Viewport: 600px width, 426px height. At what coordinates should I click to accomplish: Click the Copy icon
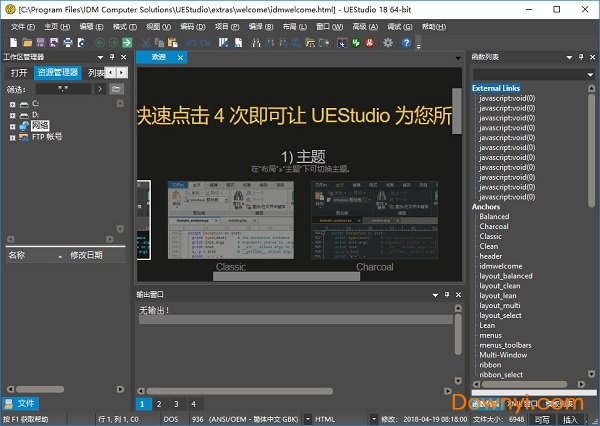159,42
